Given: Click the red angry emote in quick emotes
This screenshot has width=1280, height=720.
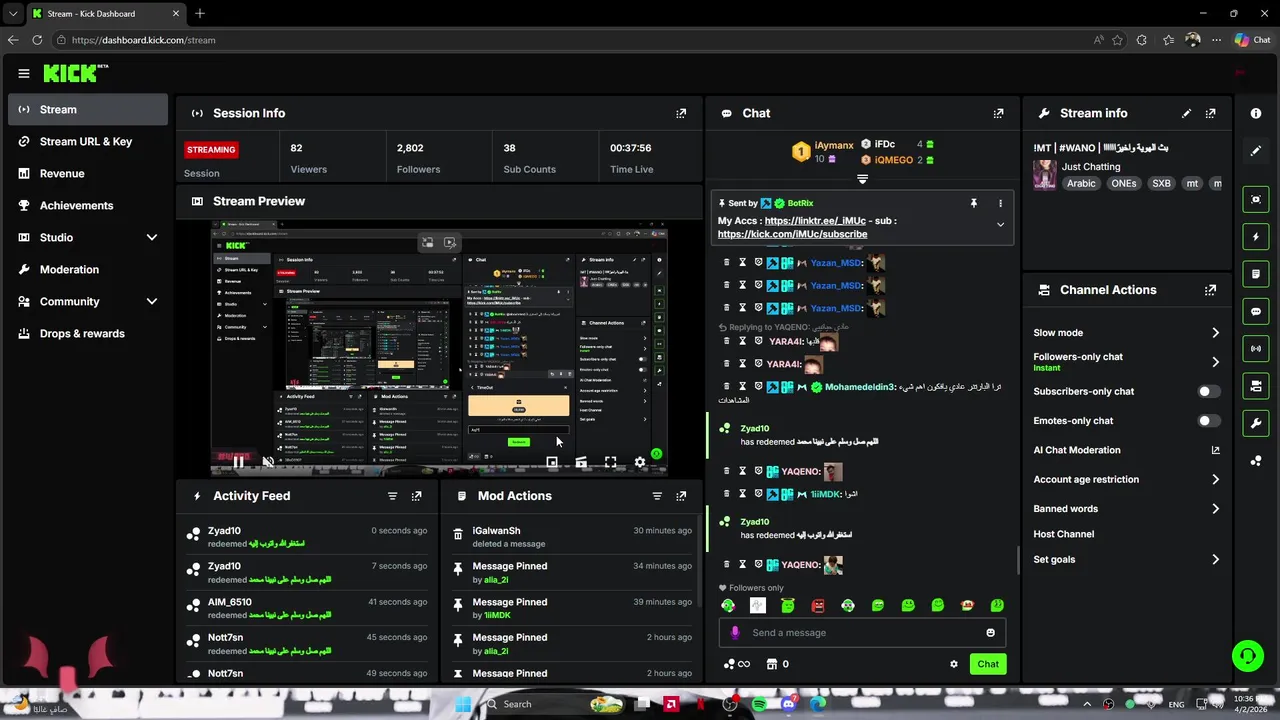Looking at the screenshot, I should 818,606.
